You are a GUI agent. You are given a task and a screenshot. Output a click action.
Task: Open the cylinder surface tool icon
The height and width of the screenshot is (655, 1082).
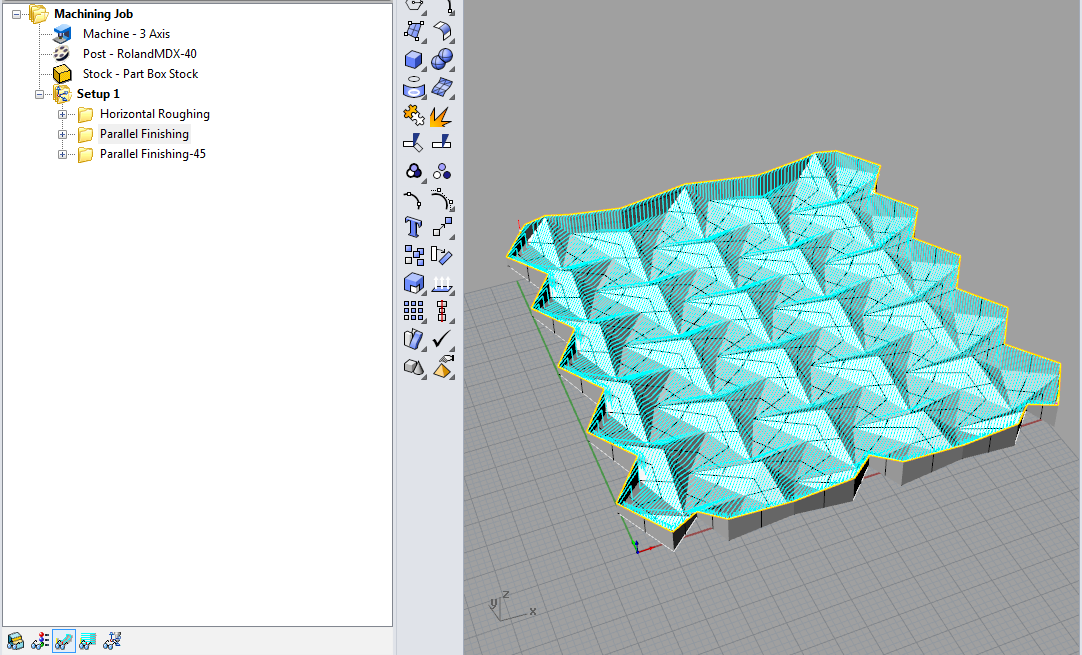point(413,88)
